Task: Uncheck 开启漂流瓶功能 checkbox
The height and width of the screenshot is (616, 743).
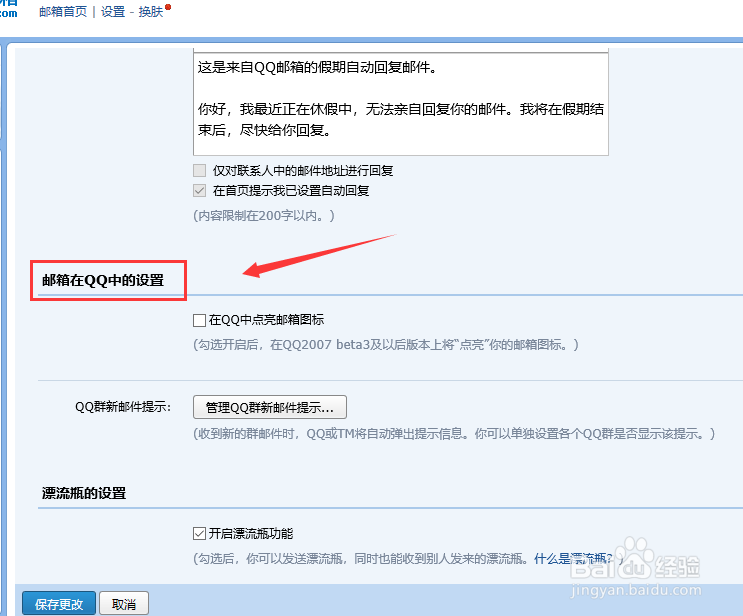Action: click(x=199, y=534)
